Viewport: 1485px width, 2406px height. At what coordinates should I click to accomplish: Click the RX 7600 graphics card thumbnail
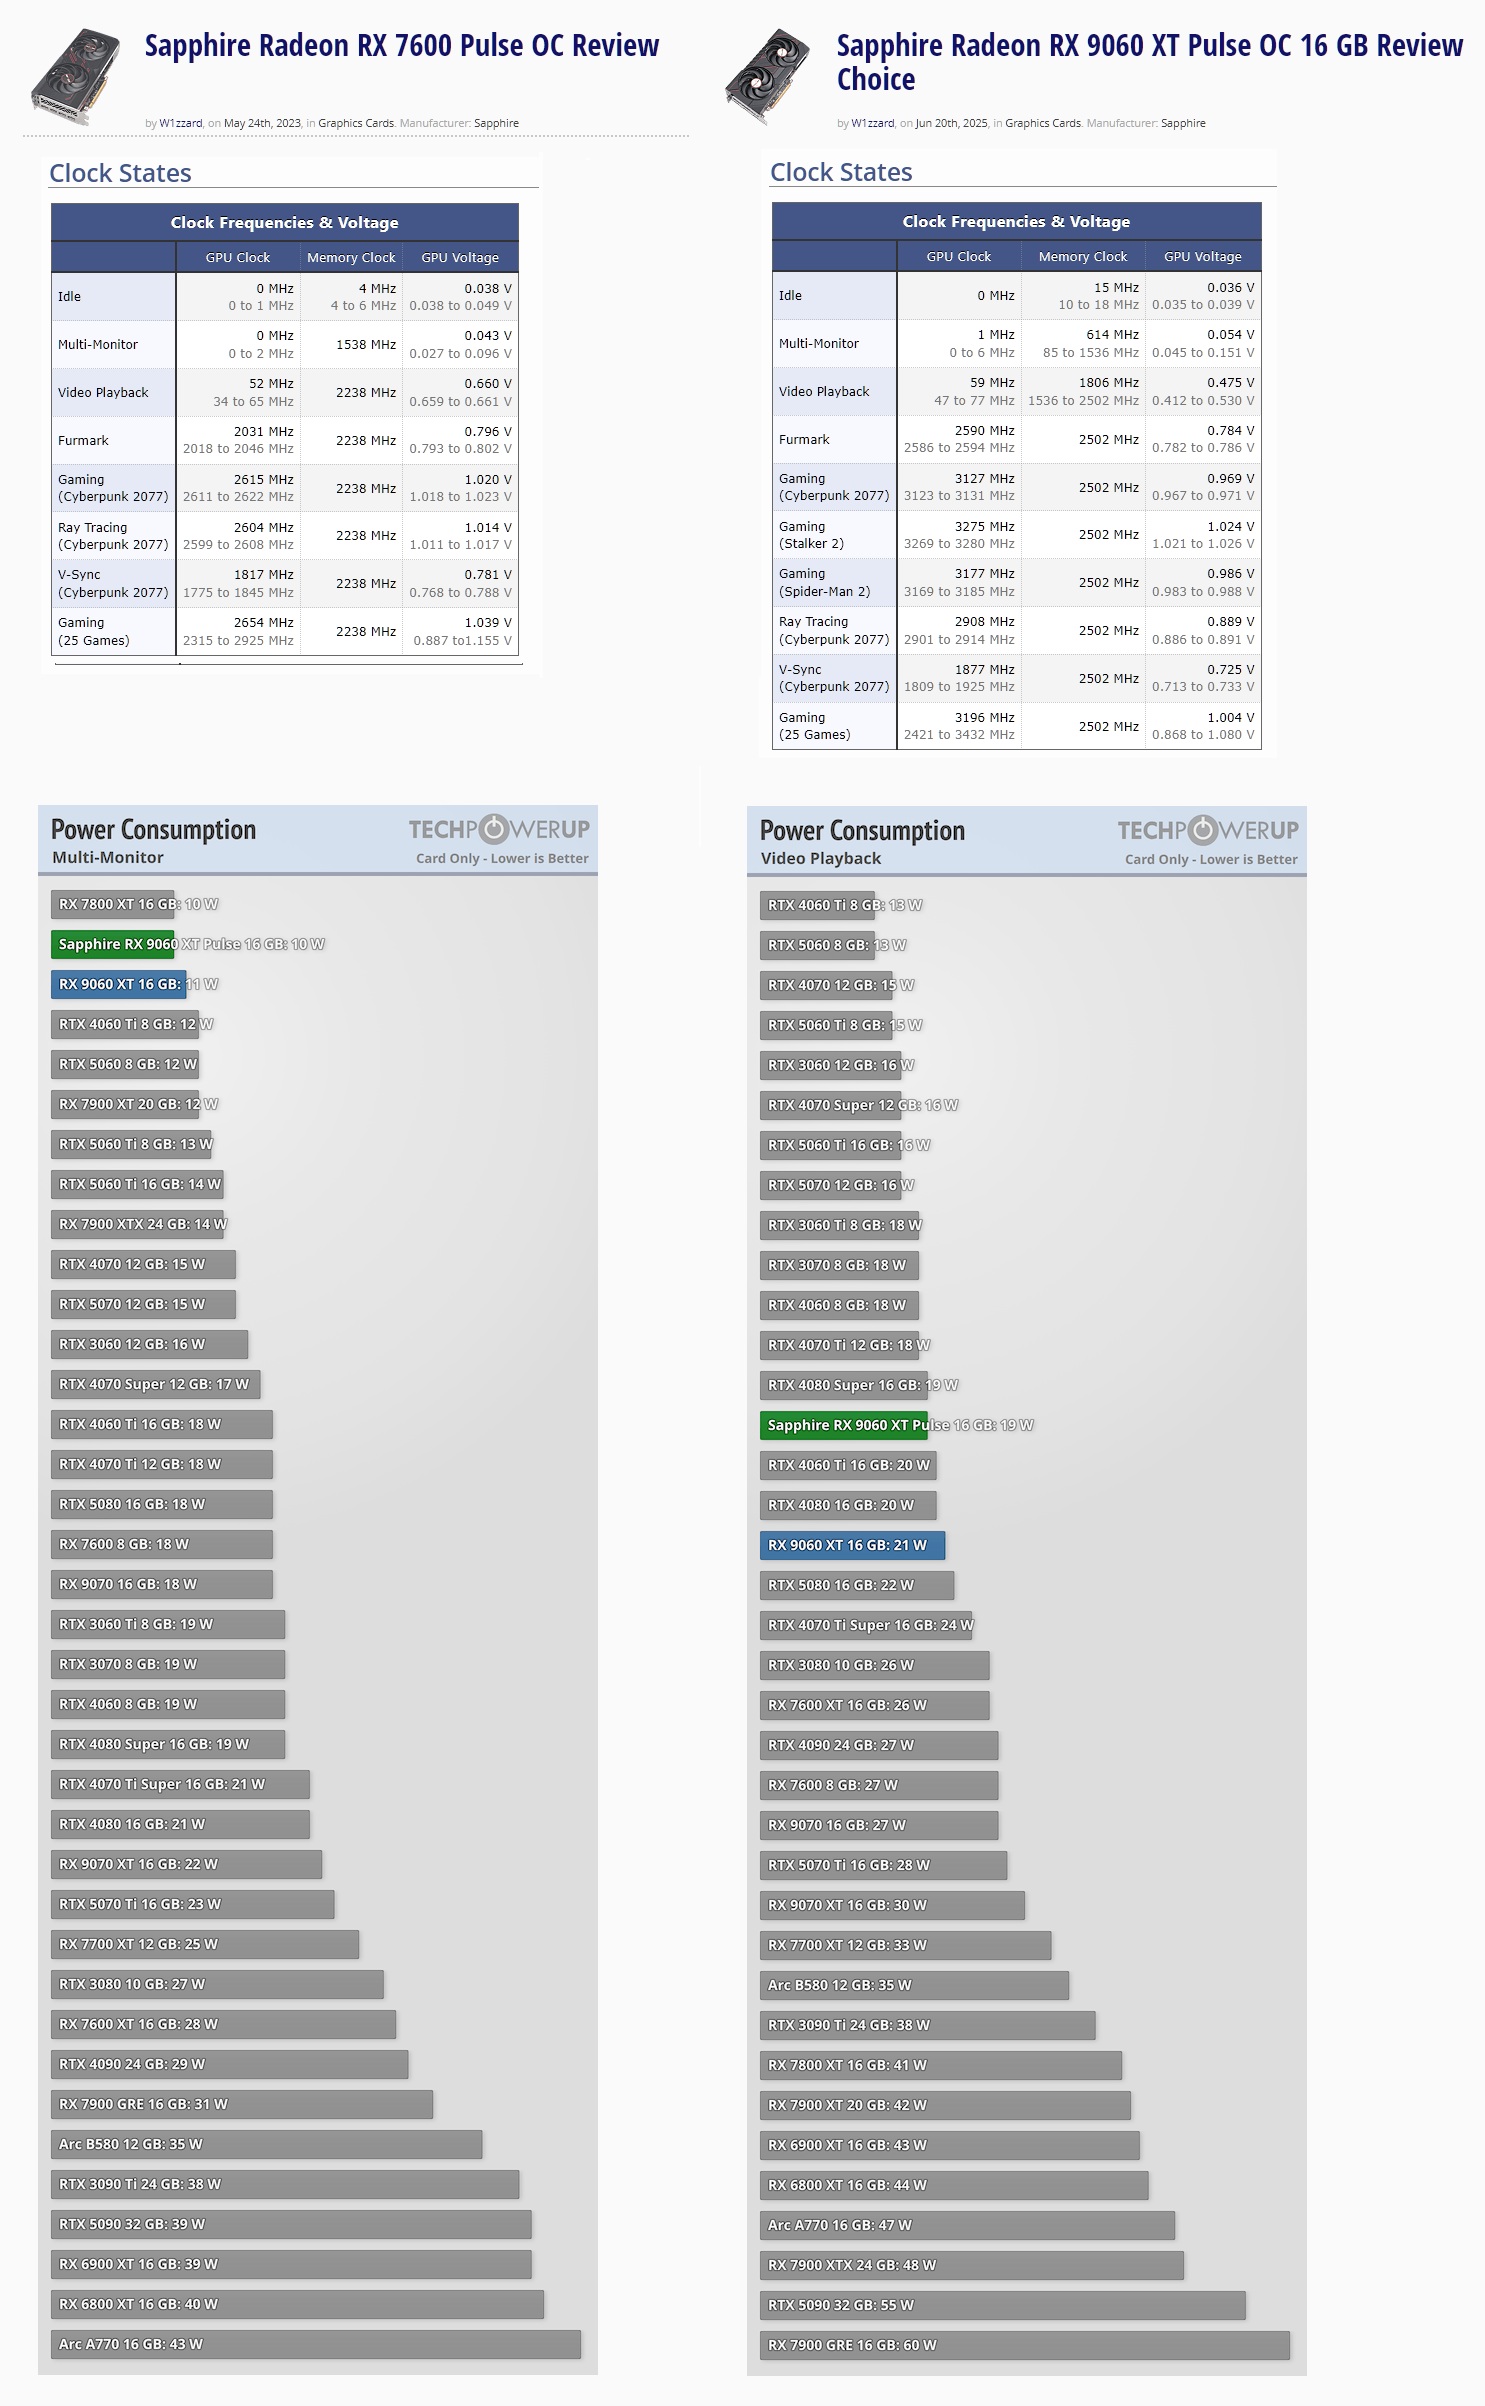tap(76, 77)
